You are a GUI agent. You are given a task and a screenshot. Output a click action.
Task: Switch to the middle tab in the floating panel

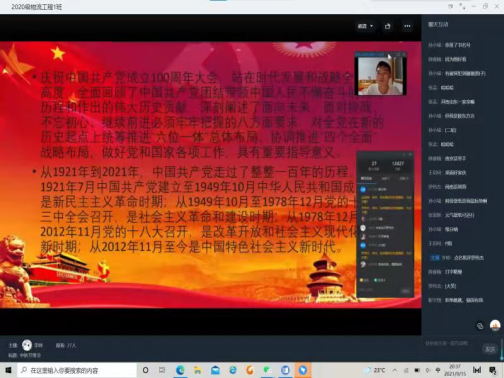coord(385,179)
